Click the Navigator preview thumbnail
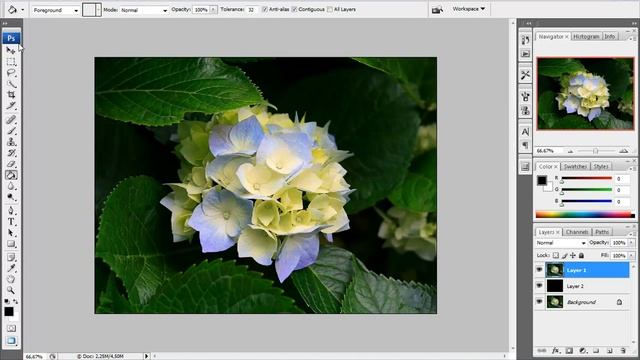Screen dimensions: 640x360 click(585, 94)
